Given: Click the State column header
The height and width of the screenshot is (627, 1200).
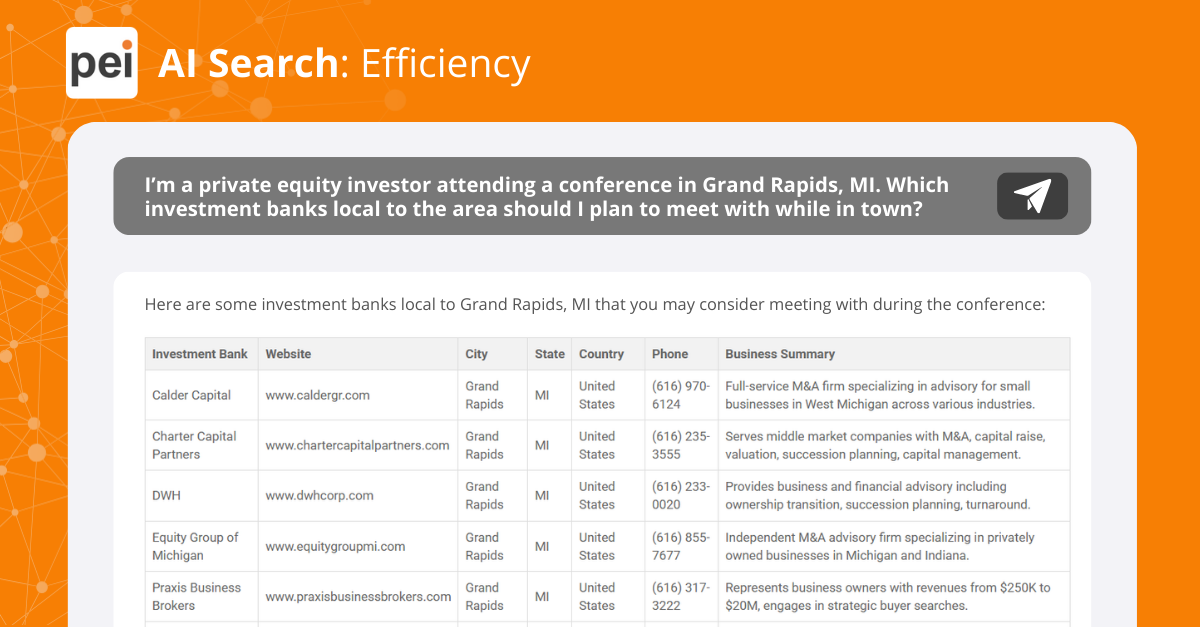Looking at the screenshot, I should 550,354.
